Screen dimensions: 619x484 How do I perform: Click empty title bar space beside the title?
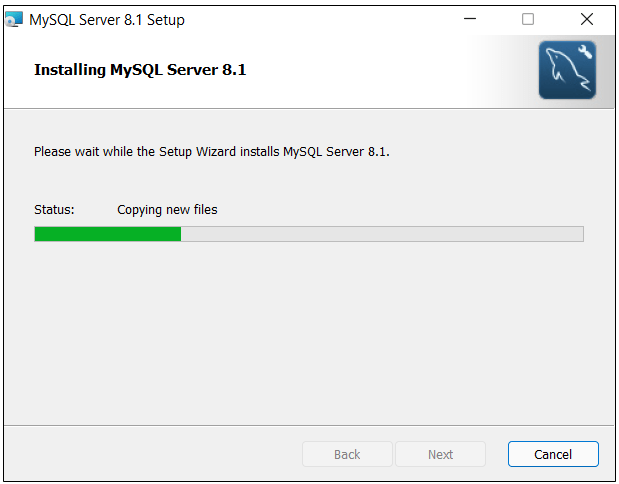pos(320,19)
